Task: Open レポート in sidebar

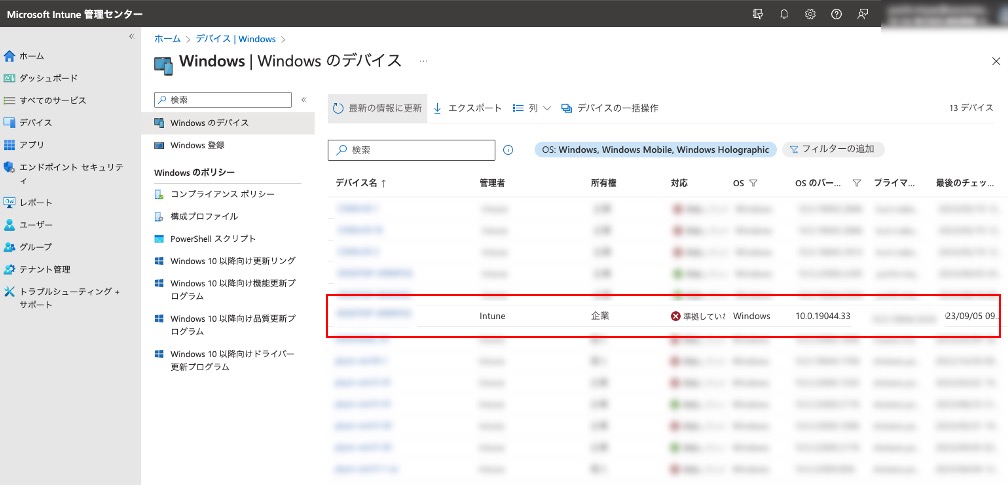Action: [x=28, y=203]
